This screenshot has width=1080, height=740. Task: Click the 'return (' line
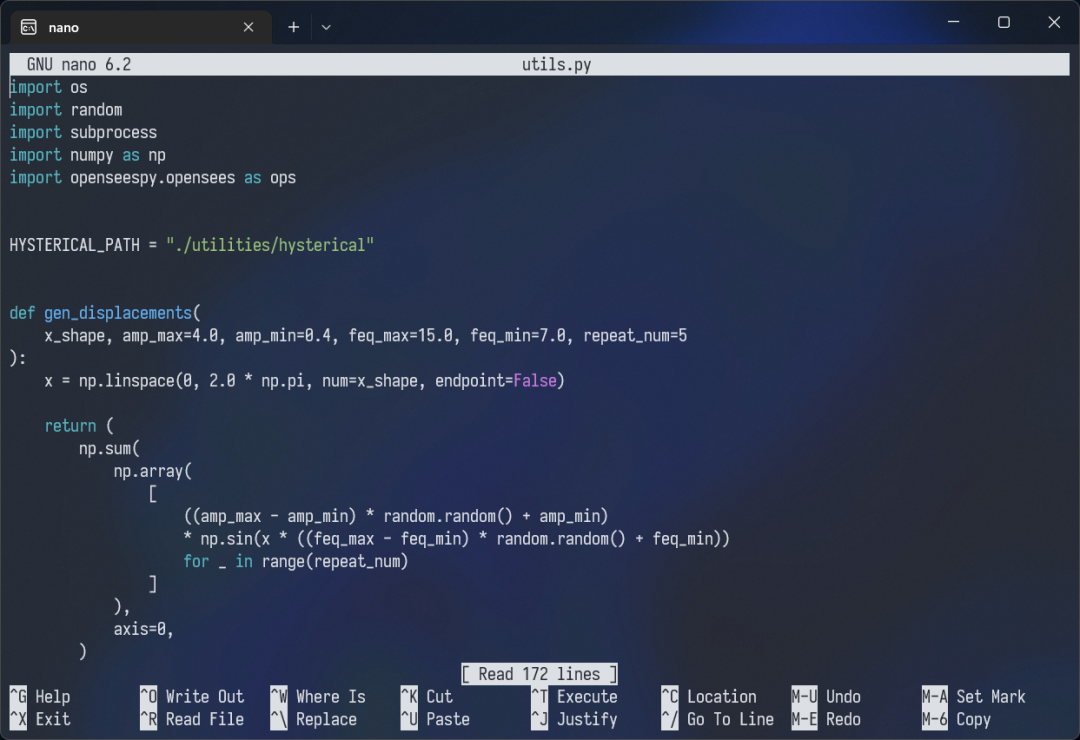79,426
